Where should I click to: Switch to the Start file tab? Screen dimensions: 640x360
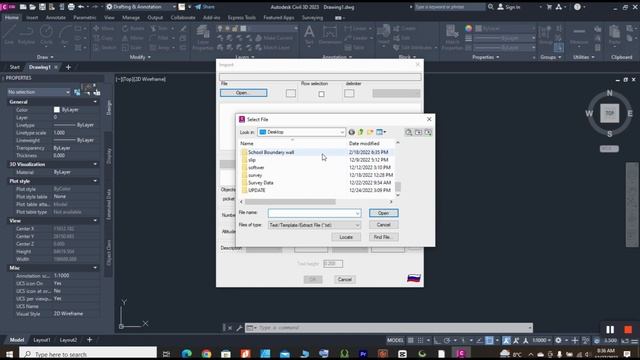(15, 67)
